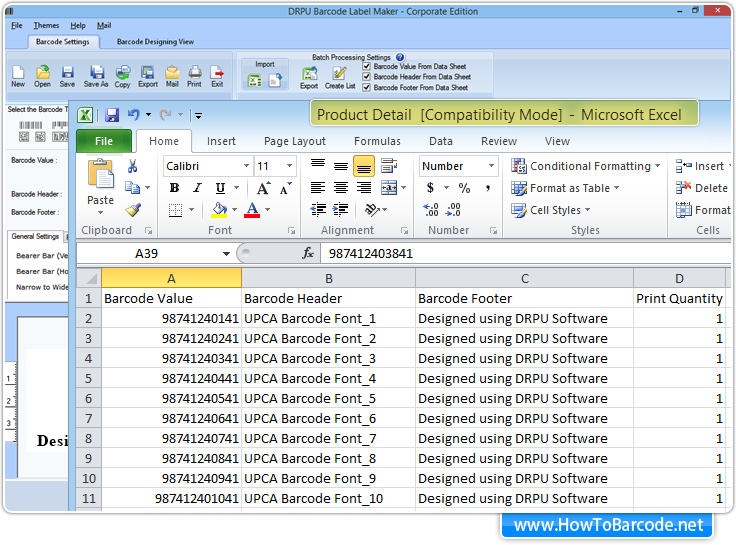
Task: Expand the Number format dropdown
Action: pyautogui.click(x=491, y=166)
